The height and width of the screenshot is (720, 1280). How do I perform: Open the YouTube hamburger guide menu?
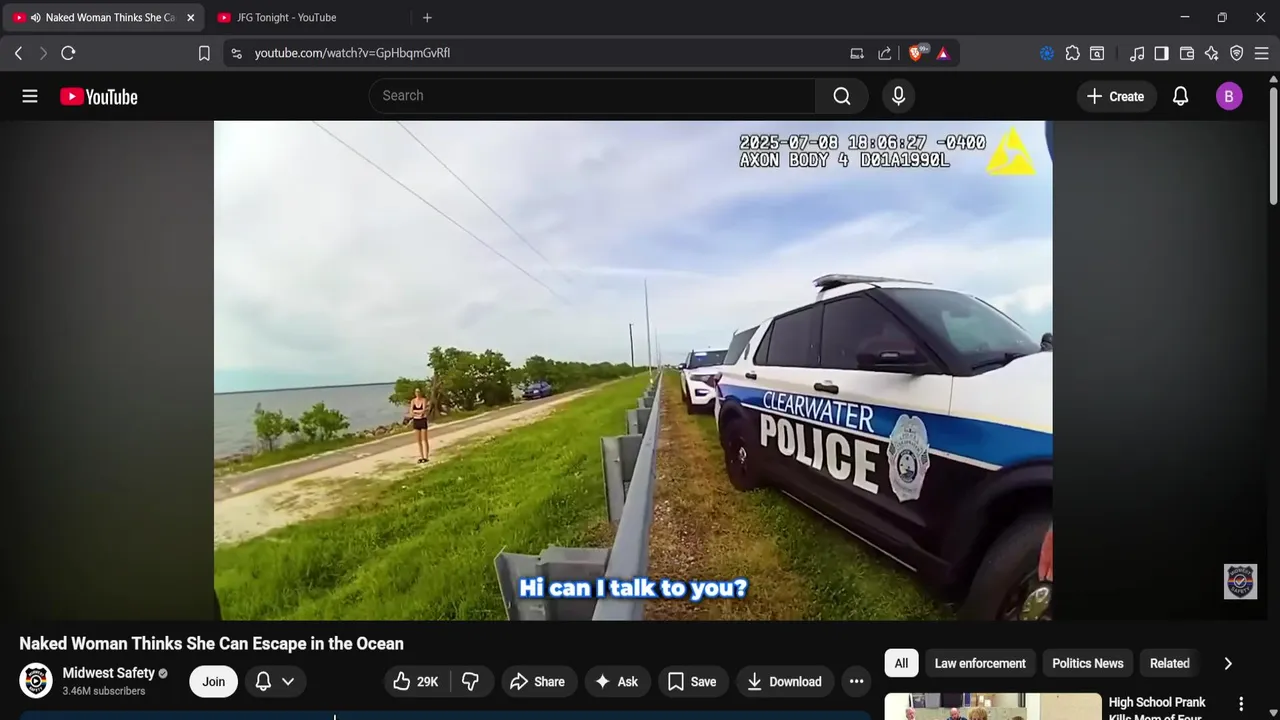[30, 96]
